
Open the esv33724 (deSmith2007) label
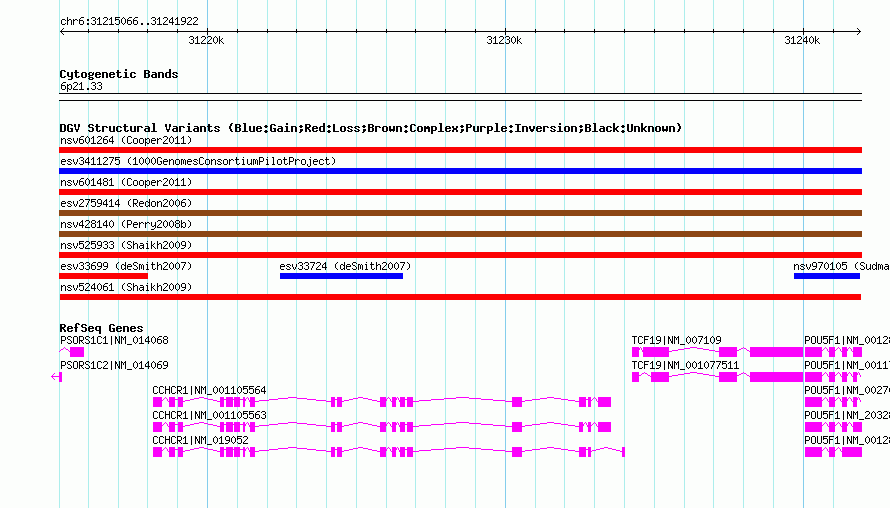tap(345, 266)
